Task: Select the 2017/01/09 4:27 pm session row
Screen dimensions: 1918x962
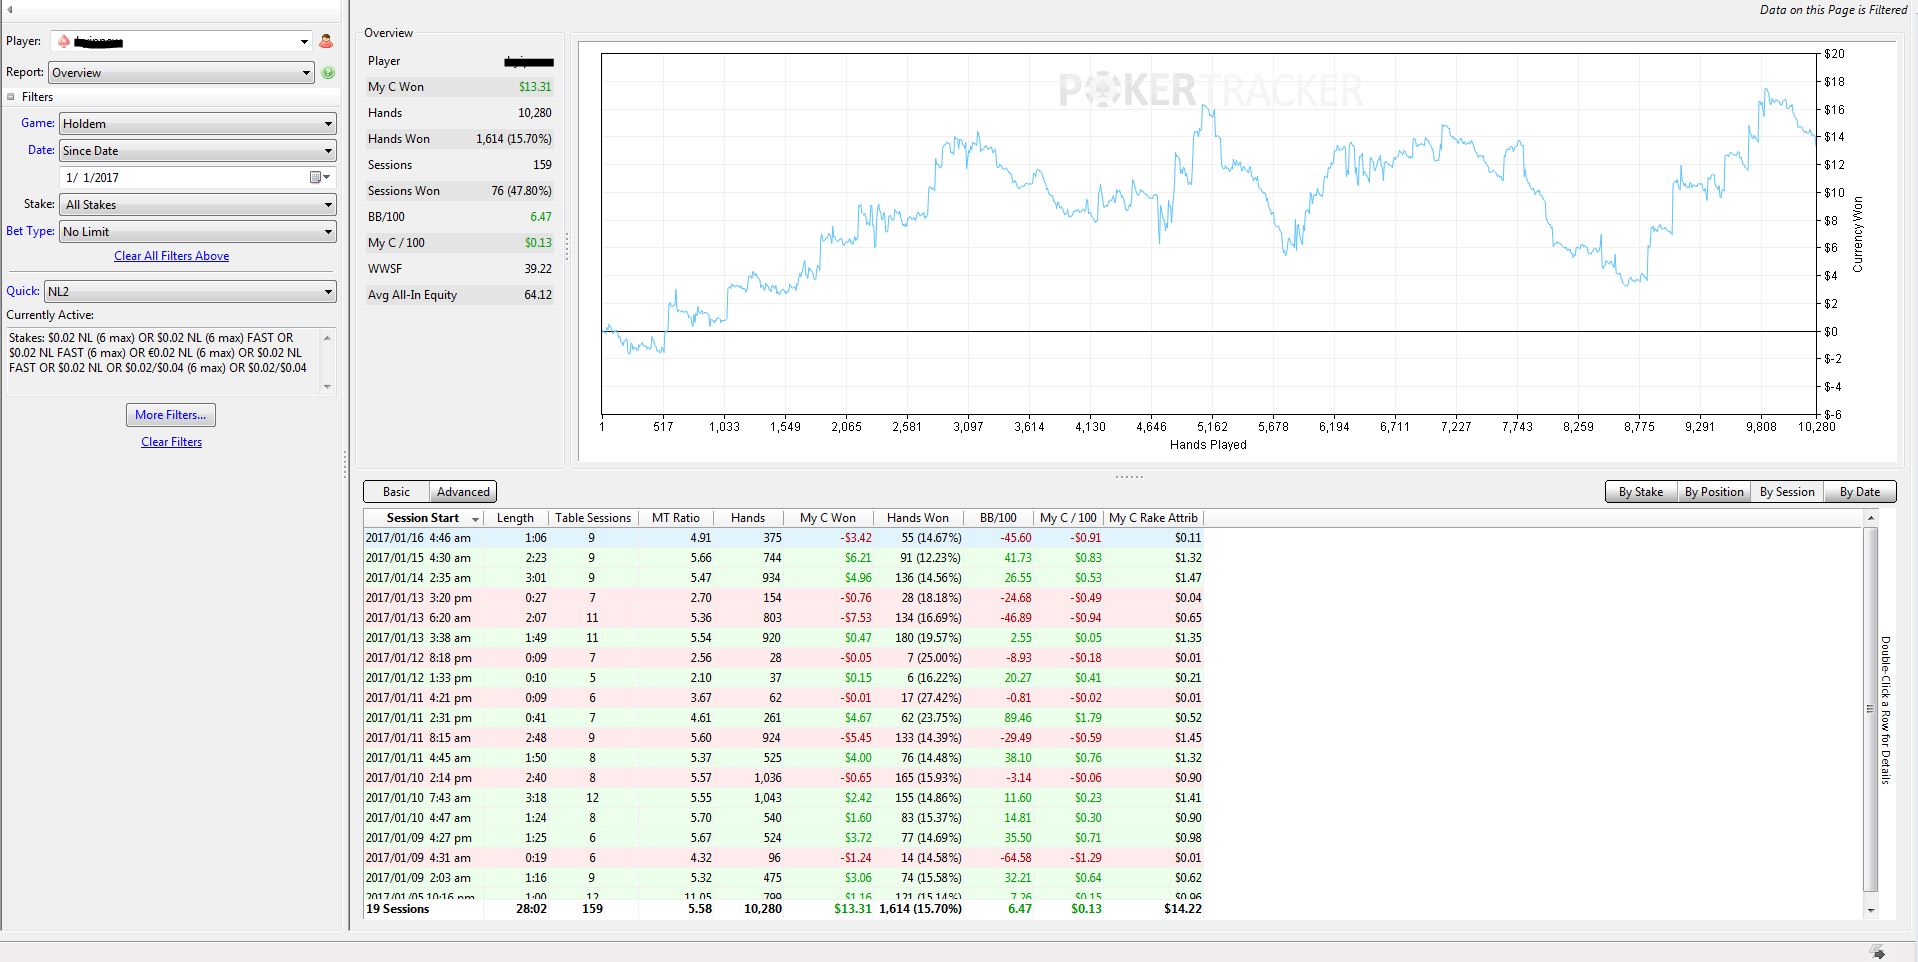Action: 783,838
